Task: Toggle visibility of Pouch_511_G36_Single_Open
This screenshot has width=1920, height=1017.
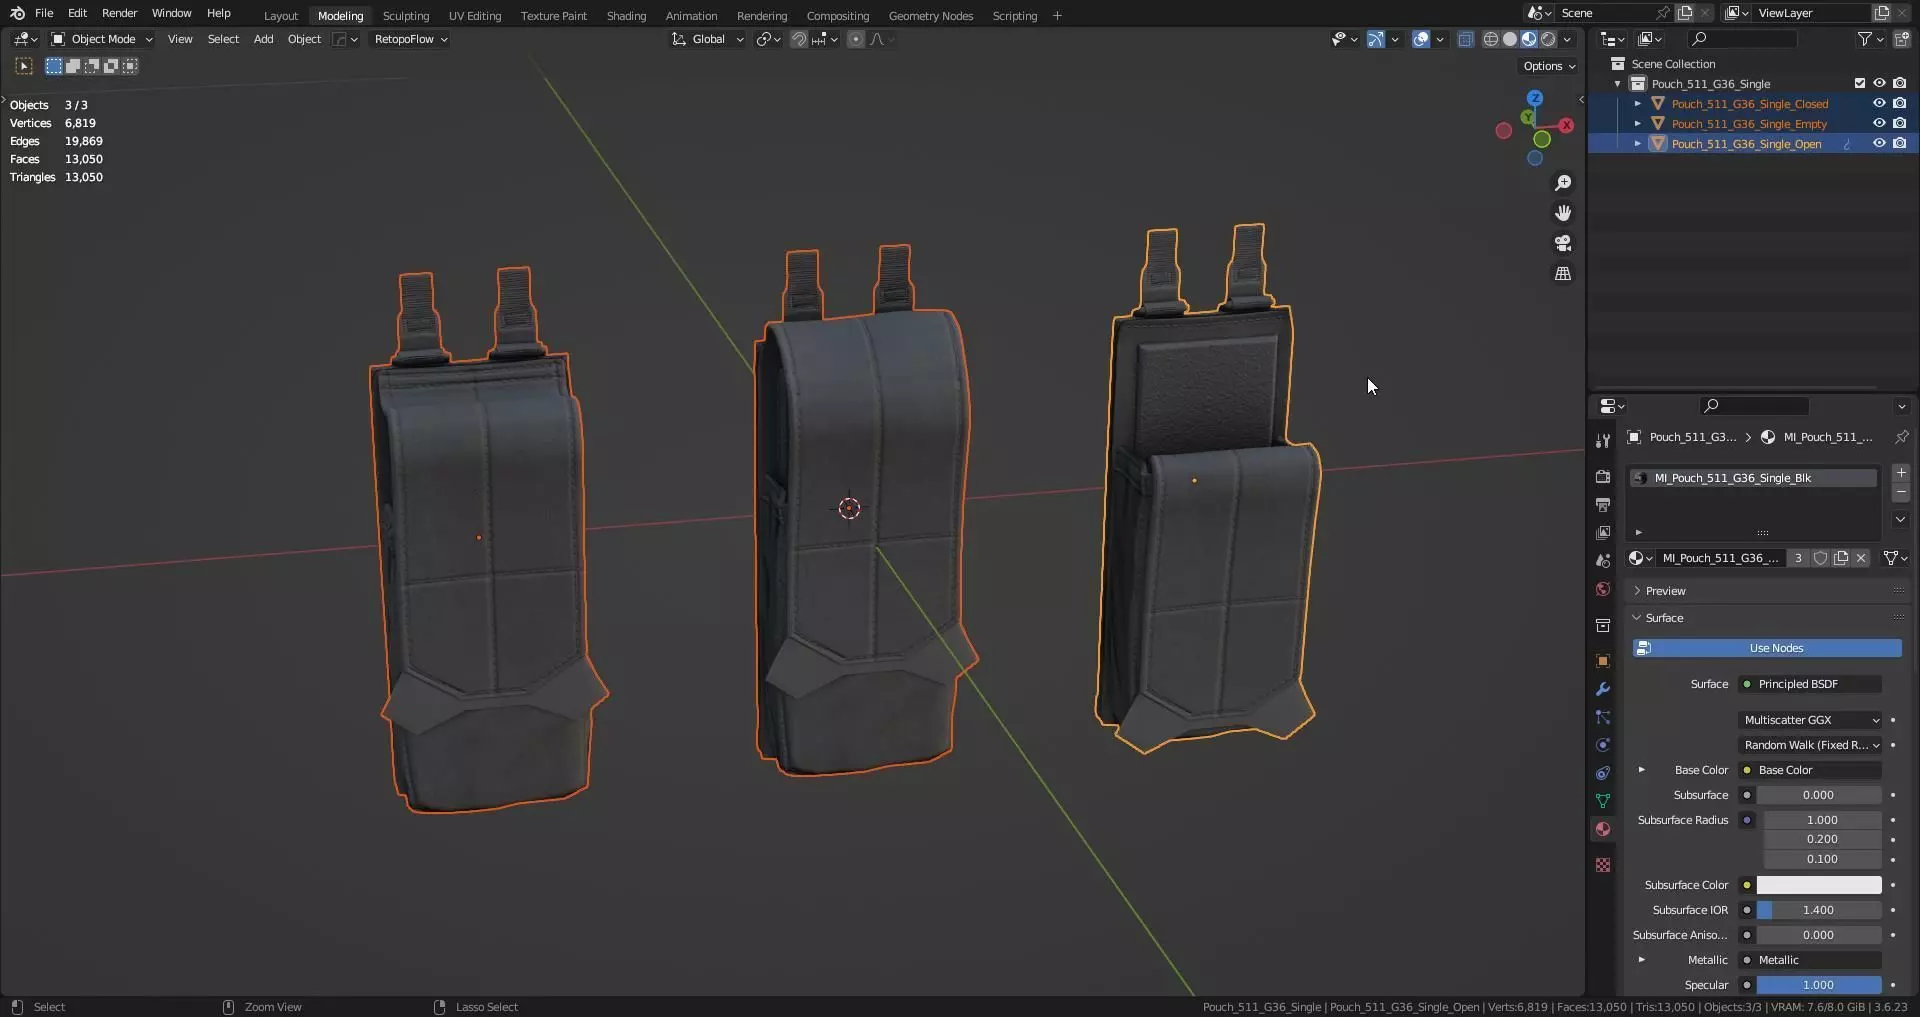Action: tap(1879, 143)
